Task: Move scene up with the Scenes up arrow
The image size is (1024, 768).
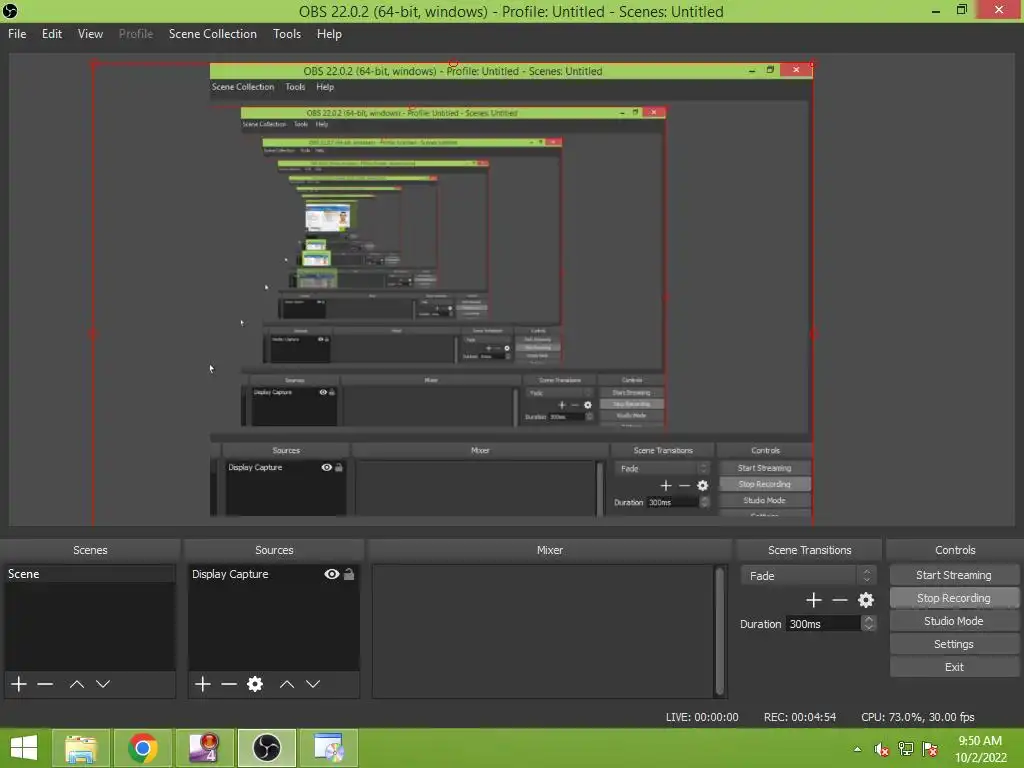Action: point(76,684)
